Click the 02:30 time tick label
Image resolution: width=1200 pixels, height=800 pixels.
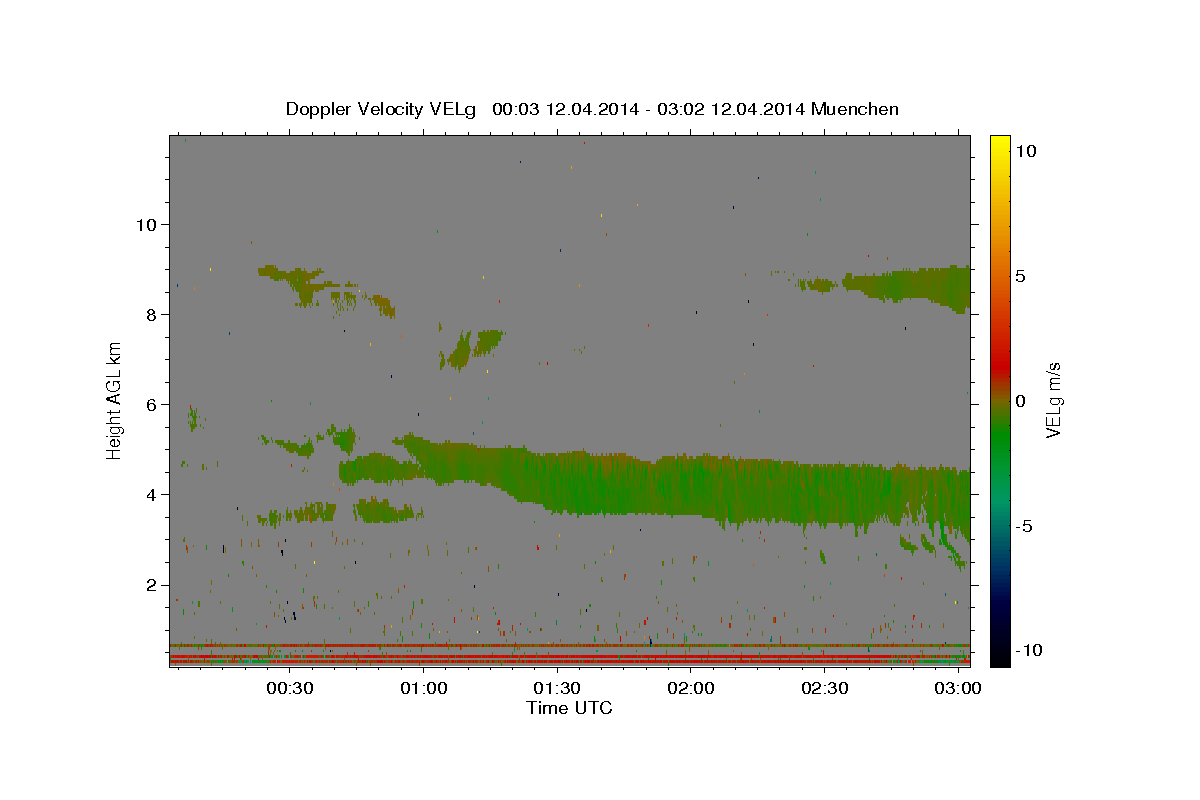click(825, 688)
